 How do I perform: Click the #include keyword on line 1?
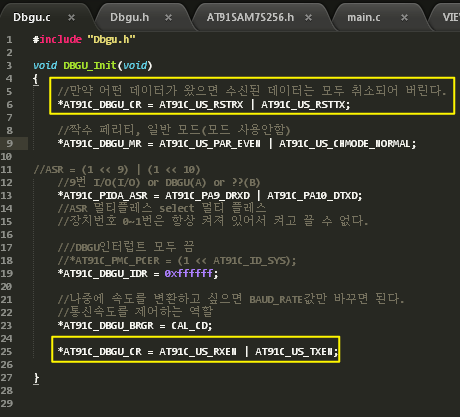click(x=57, y=39)
